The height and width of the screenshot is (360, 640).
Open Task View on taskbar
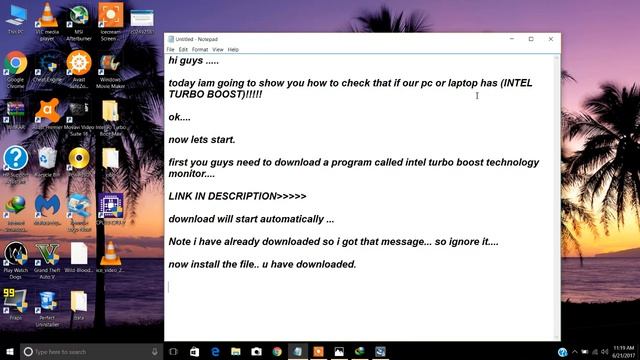click(x=173, y=351)
